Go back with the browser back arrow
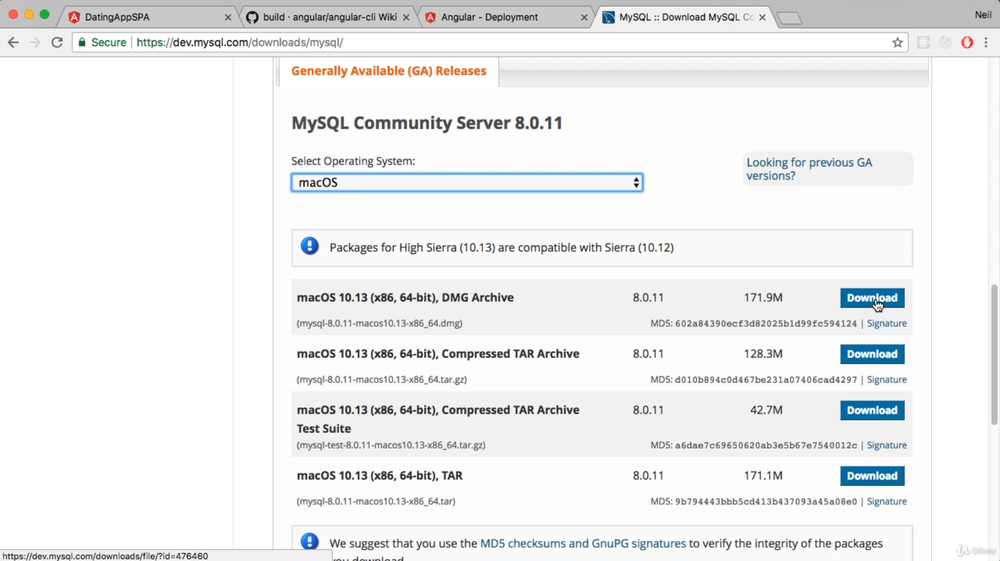 13,42
